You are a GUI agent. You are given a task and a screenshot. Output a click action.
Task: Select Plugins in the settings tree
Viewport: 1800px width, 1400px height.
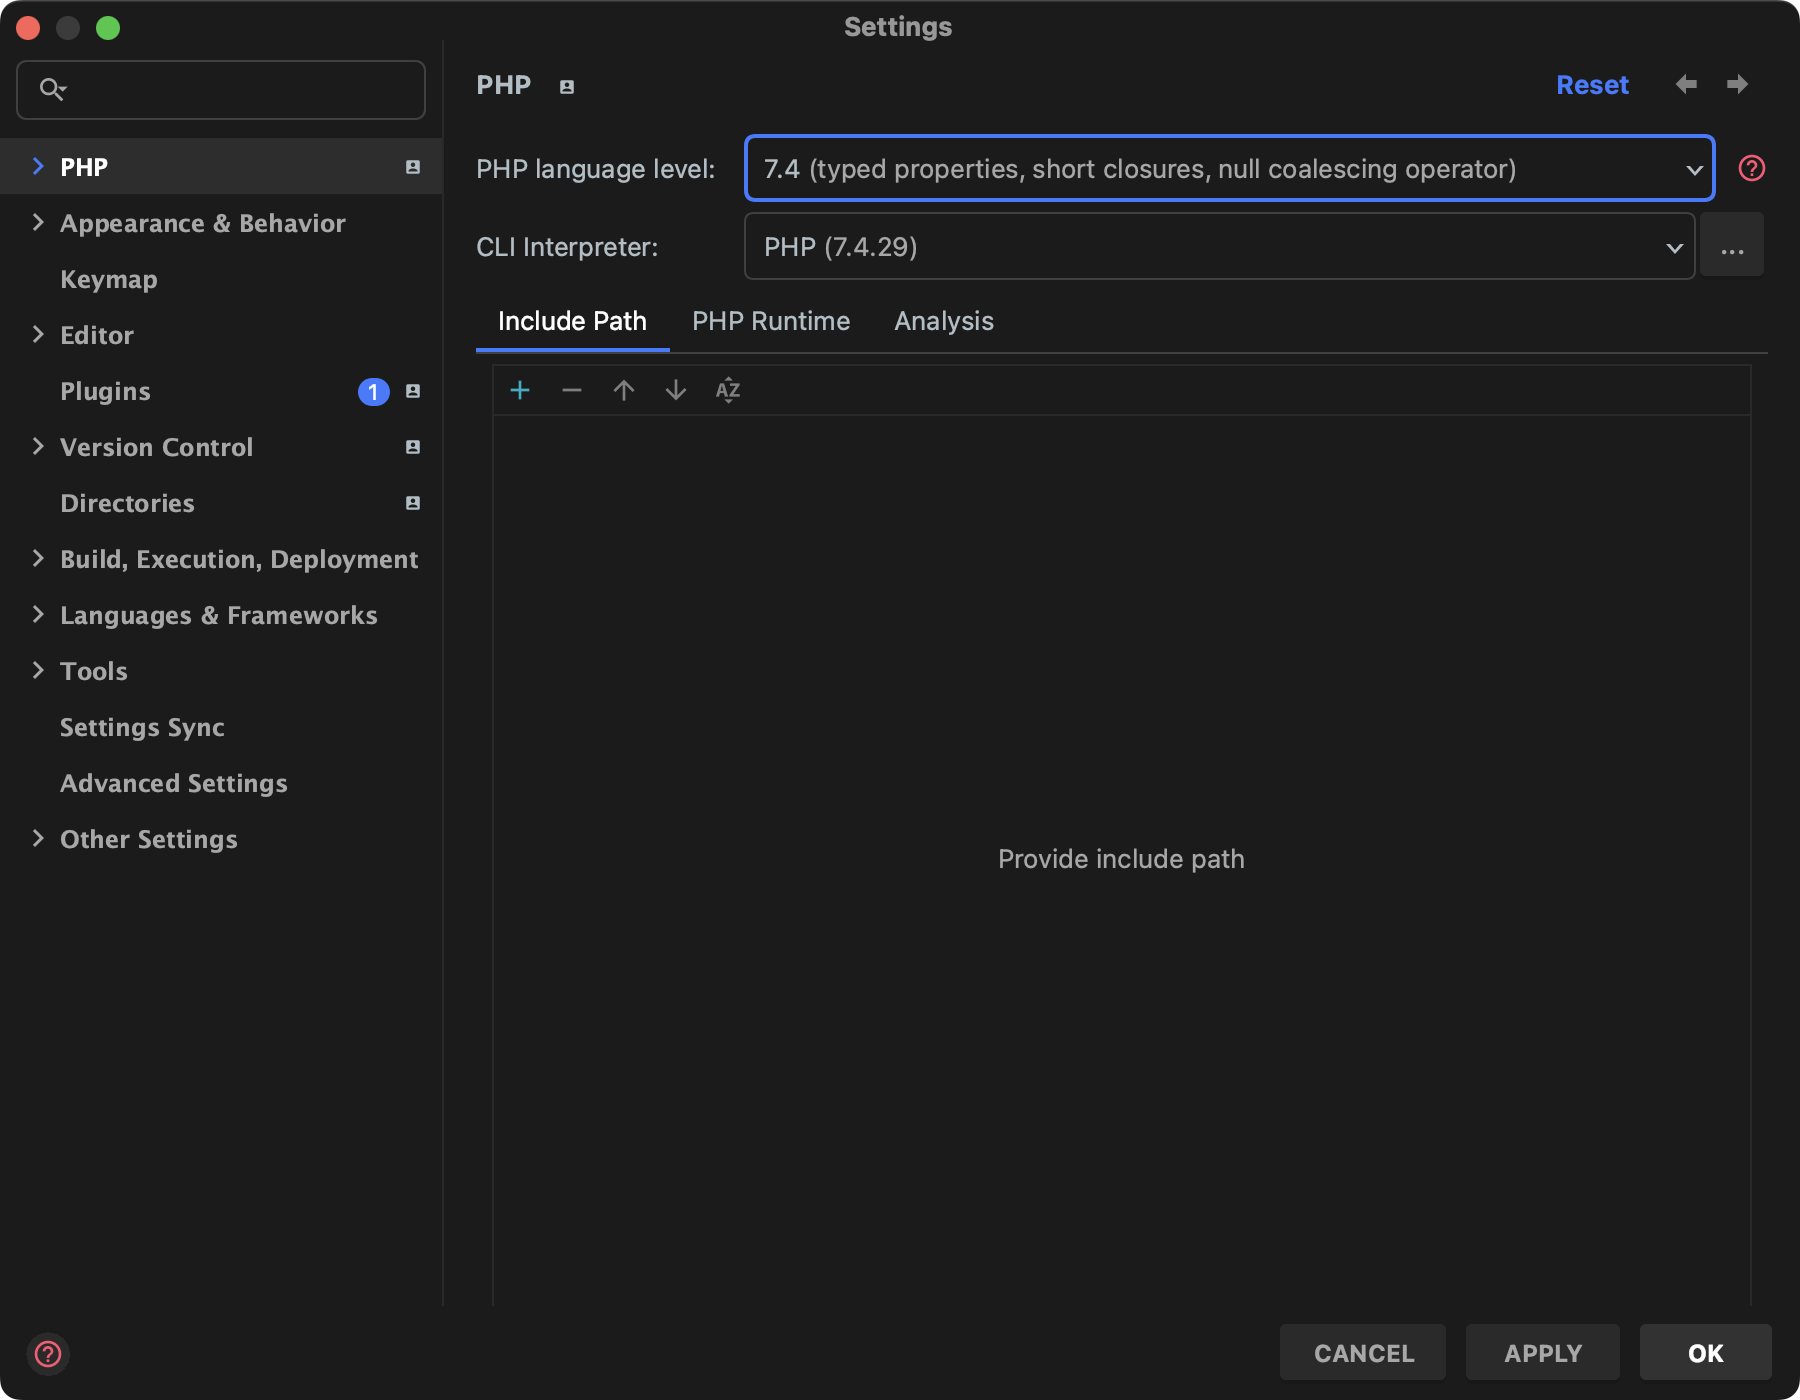[x=221, y=391]
